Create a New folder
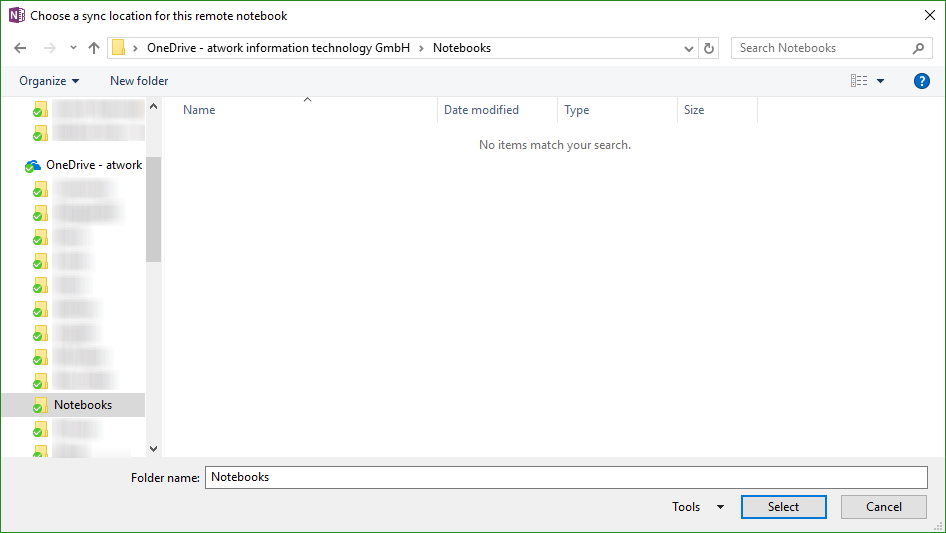This screenshot has width=946, height=533. (x=139, y=81)
